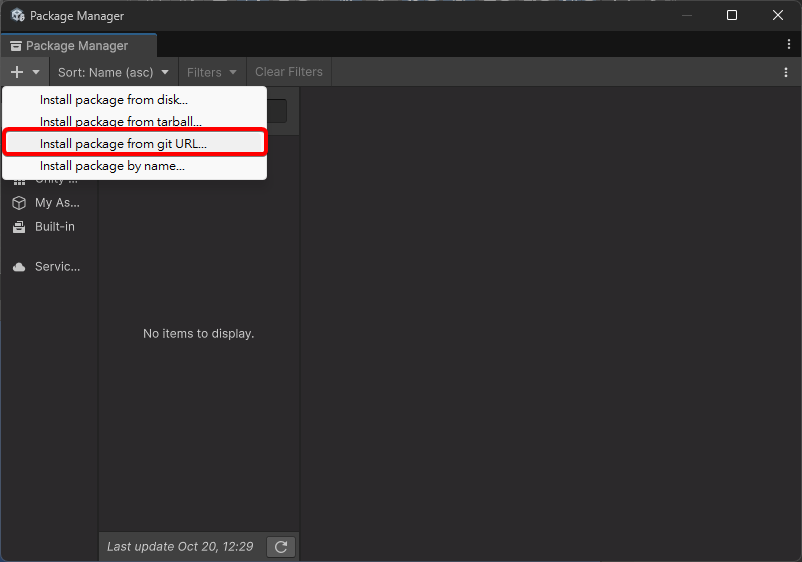Select Install package from git URL
The image size is (802, 562).
click(123, 144)
